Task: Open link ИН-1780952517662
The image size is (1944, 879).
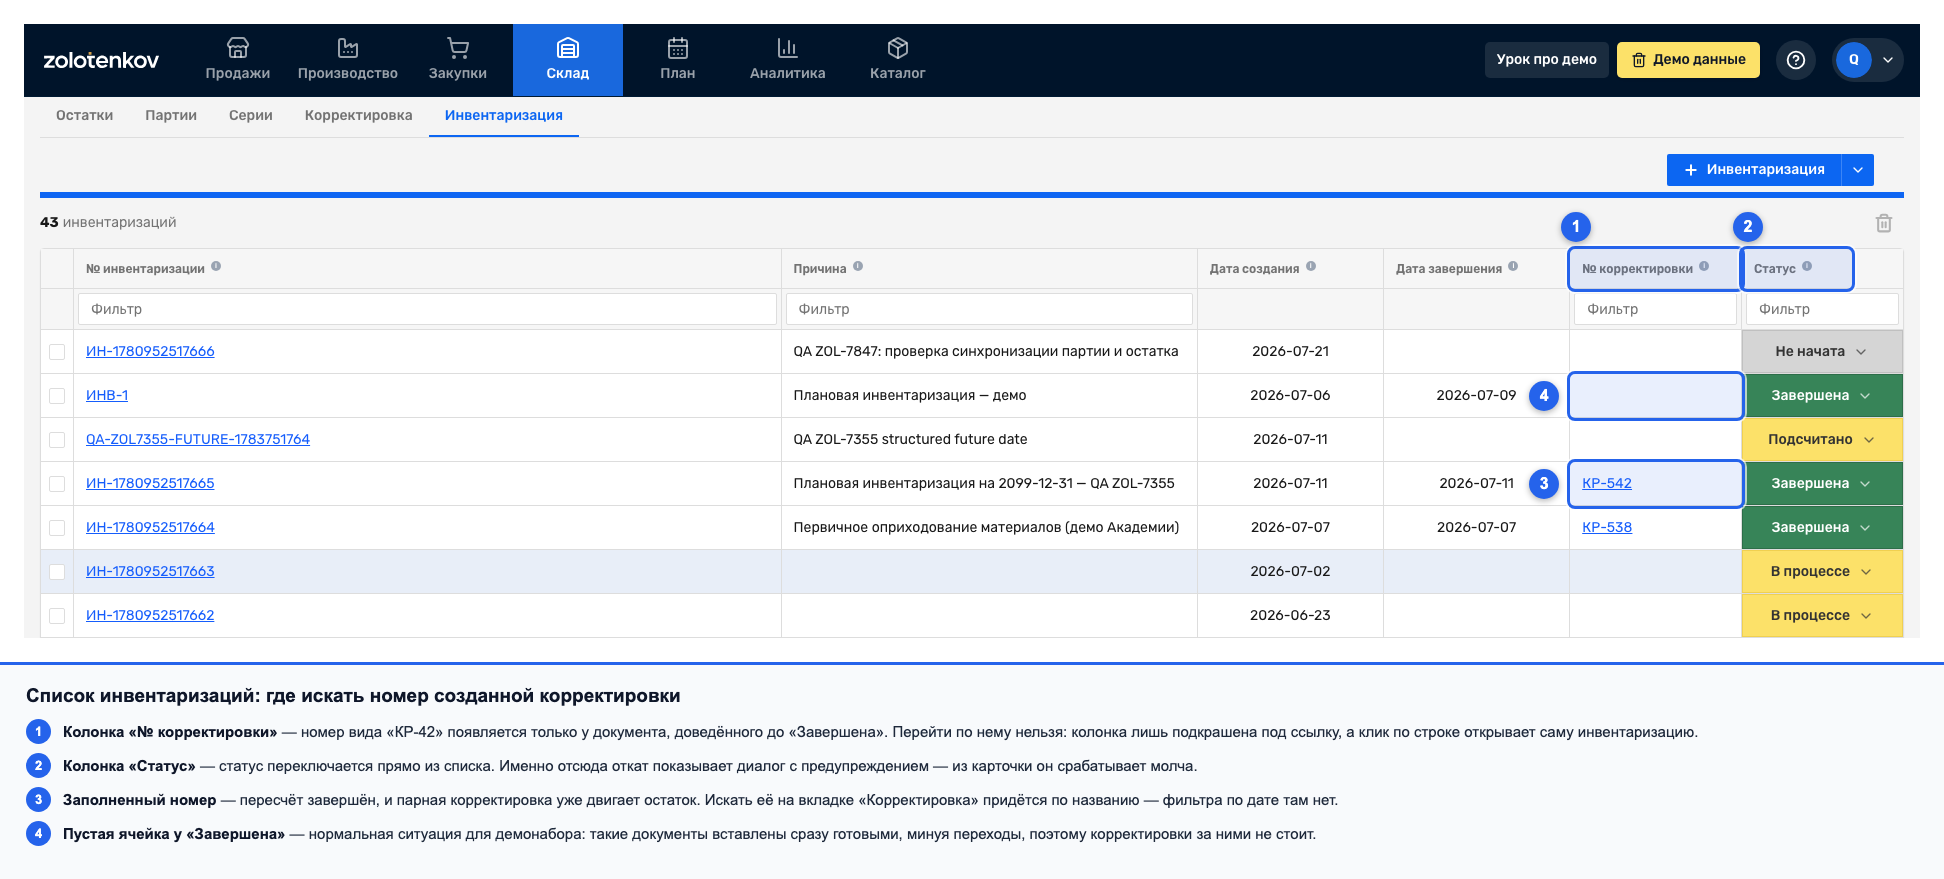Action: [150, 615]
